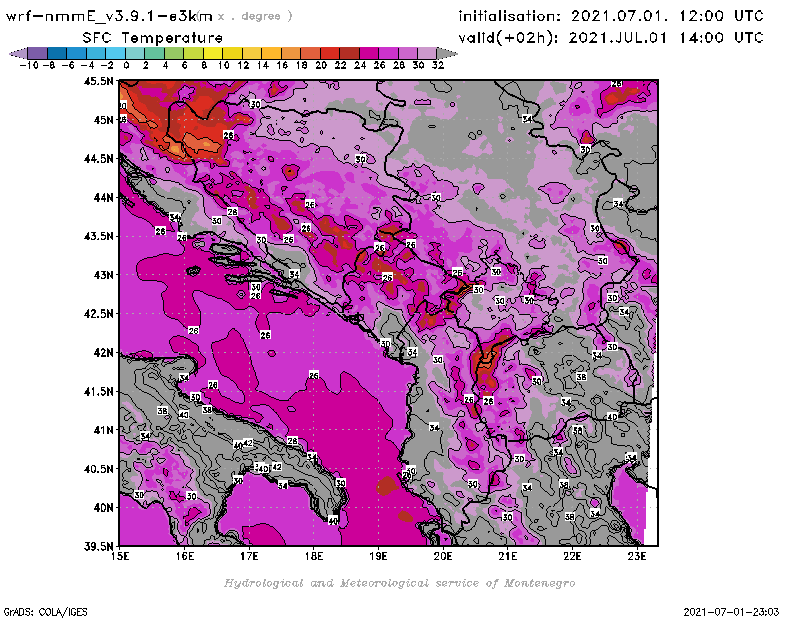Click the yellow 8 to 10 legend swatch
The image size is (800, 618).
coord(213,54)
